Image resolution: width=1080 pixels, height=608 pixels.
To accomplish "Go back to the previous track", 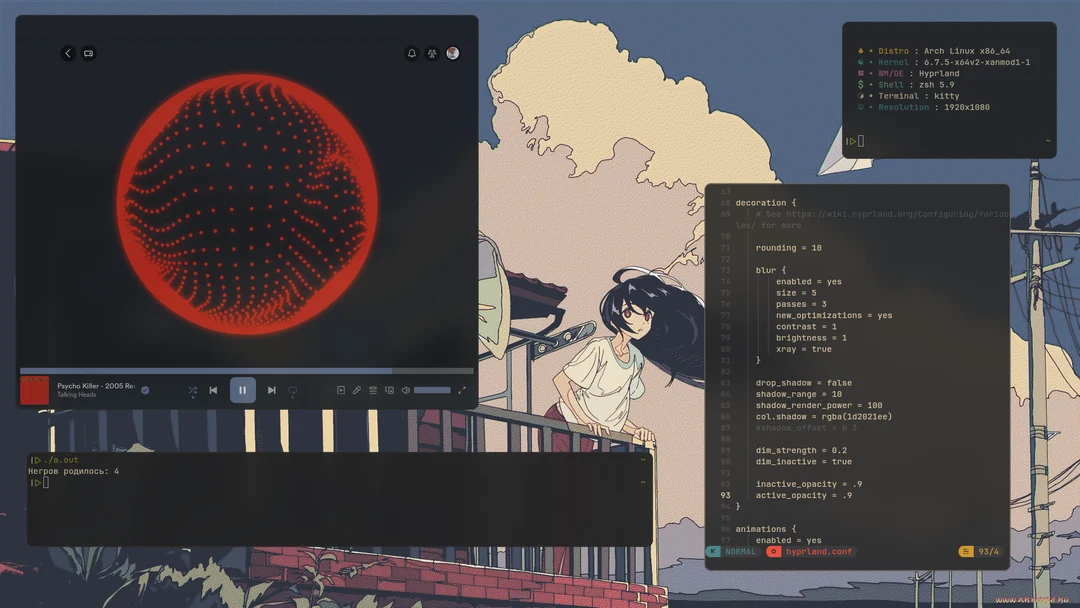I will point(213,390).
